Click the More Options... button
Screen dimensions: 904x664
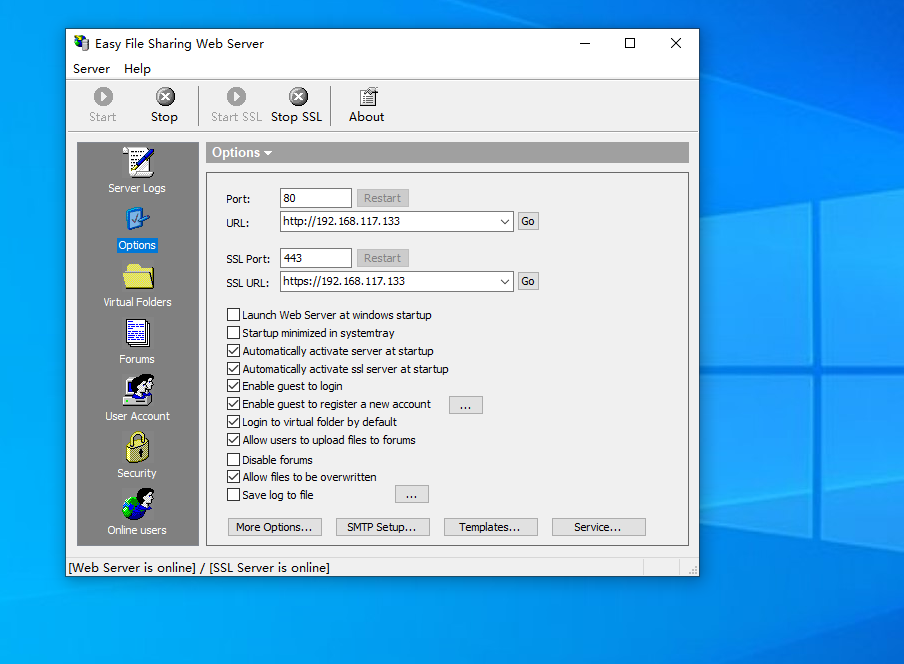tap(274, 527)
